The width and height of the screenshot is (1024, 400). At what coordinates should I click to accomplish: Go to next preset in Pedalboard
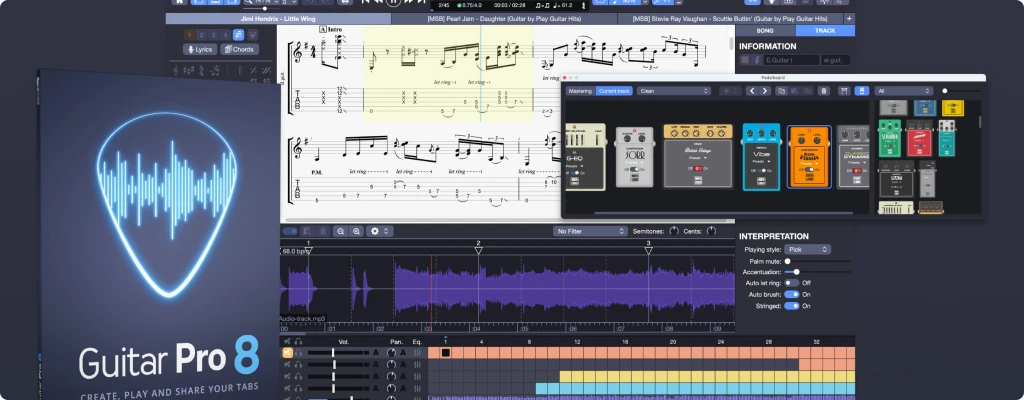(765, 91)
